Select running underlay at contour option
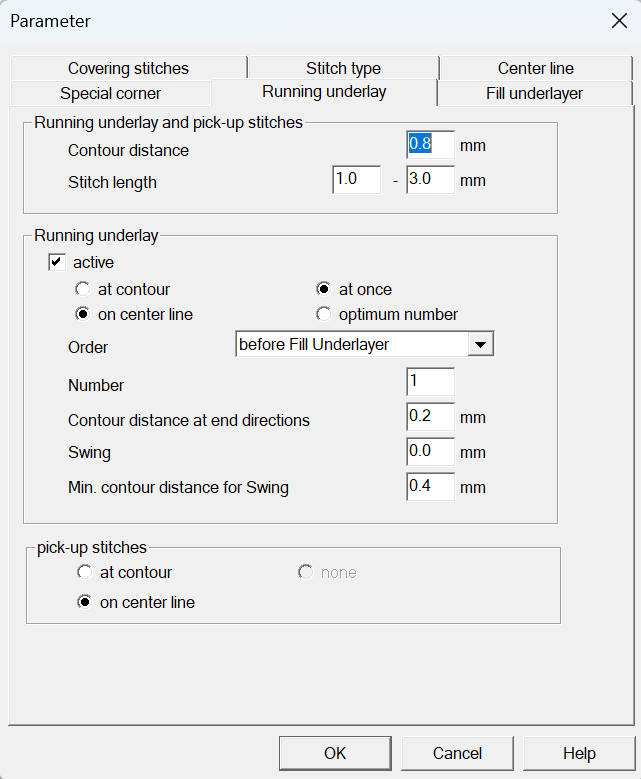Image resolution: width=641 pixels, height=779 pixels. 84,289
